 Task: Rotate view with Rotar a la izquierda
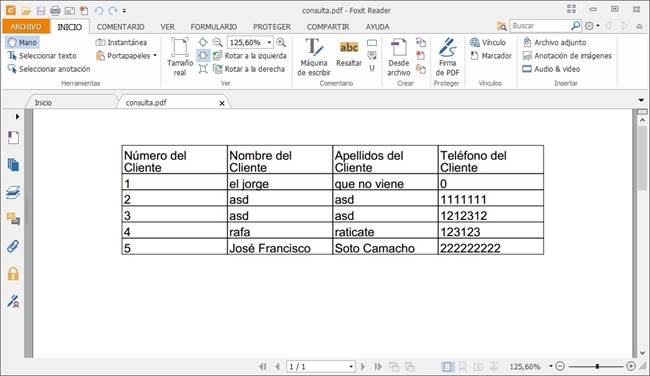250,56
